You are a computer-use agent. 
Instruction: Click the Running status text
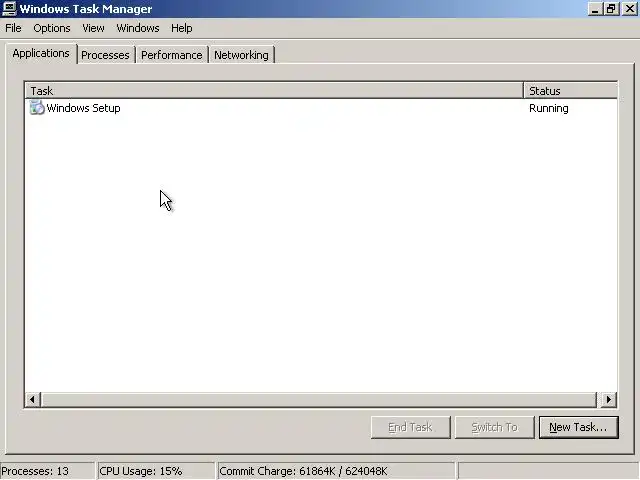[549, 108]
